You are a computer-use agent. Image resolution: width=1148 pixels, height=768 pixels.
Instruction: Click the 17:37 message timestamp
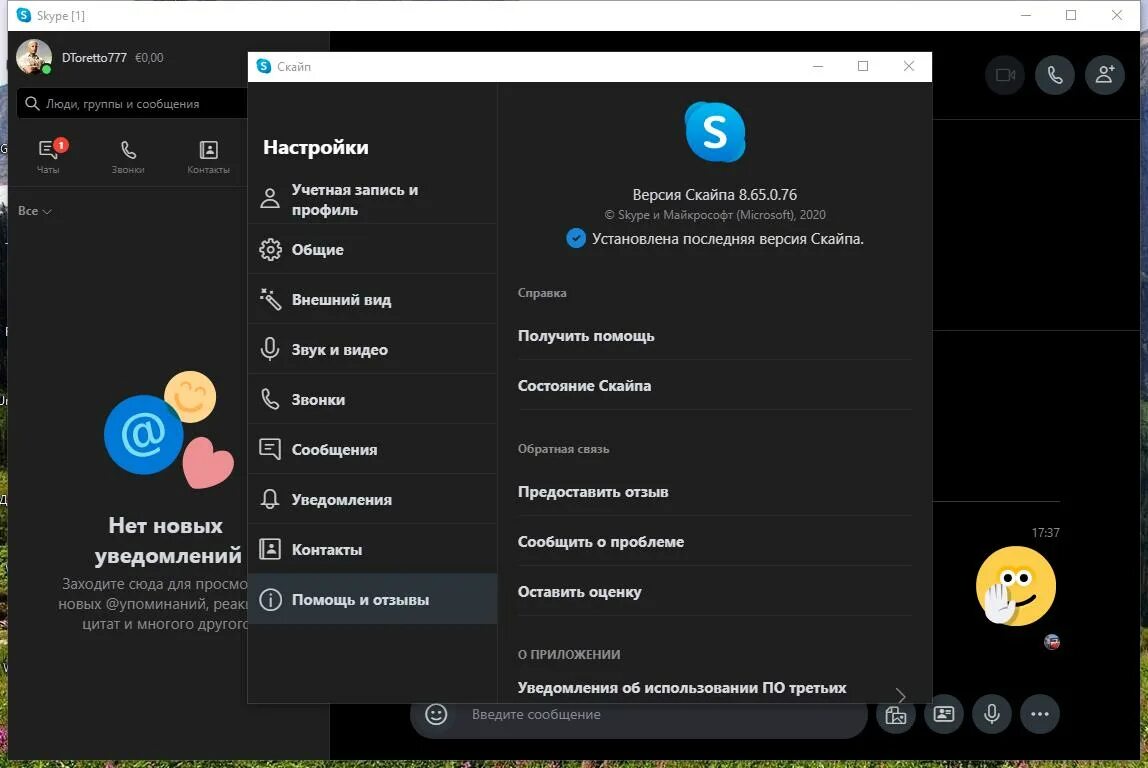point(1046,532)
